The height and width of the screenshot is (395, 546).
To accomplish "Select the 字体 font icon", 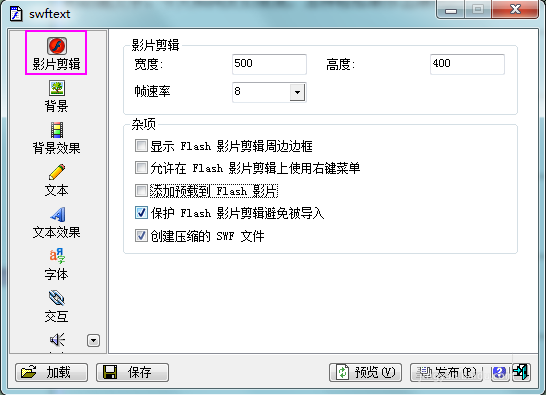I will coord(57,256).
